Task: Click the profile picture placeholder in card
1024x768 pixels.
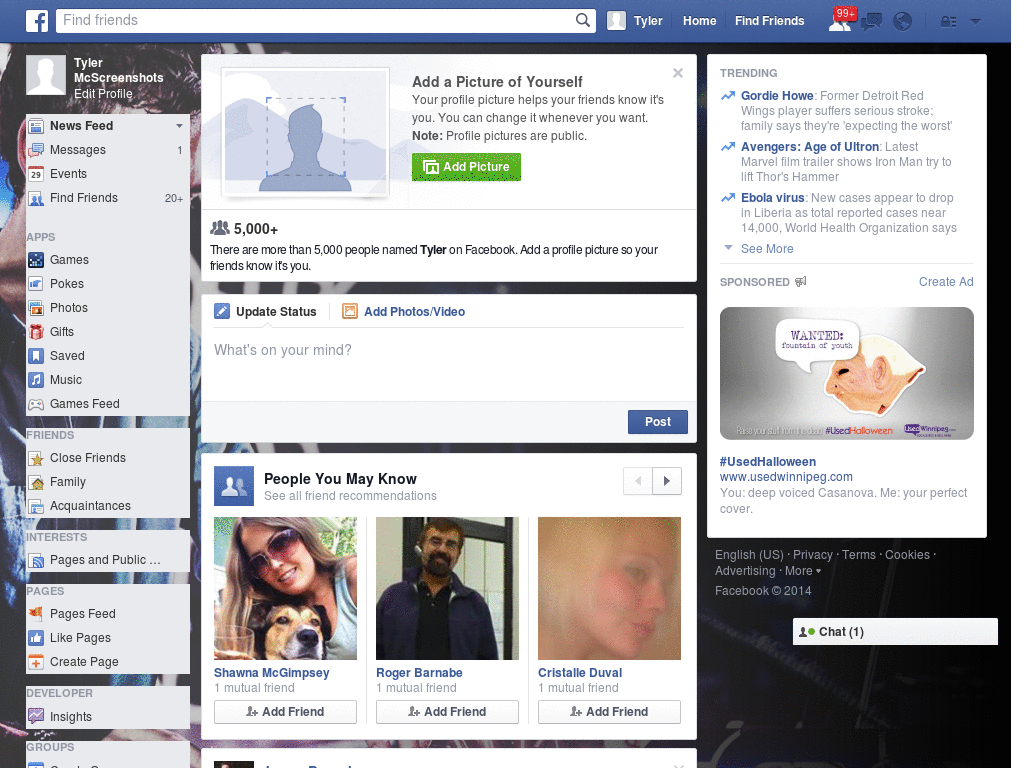Action: point(306,132)
